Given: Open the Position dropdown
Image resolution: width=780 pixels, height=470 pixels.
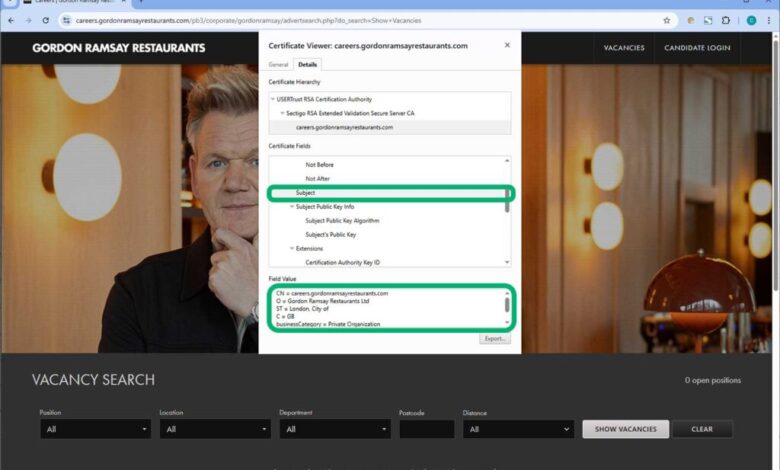Looking at the screenshot, I should click(x=95, y=429).
